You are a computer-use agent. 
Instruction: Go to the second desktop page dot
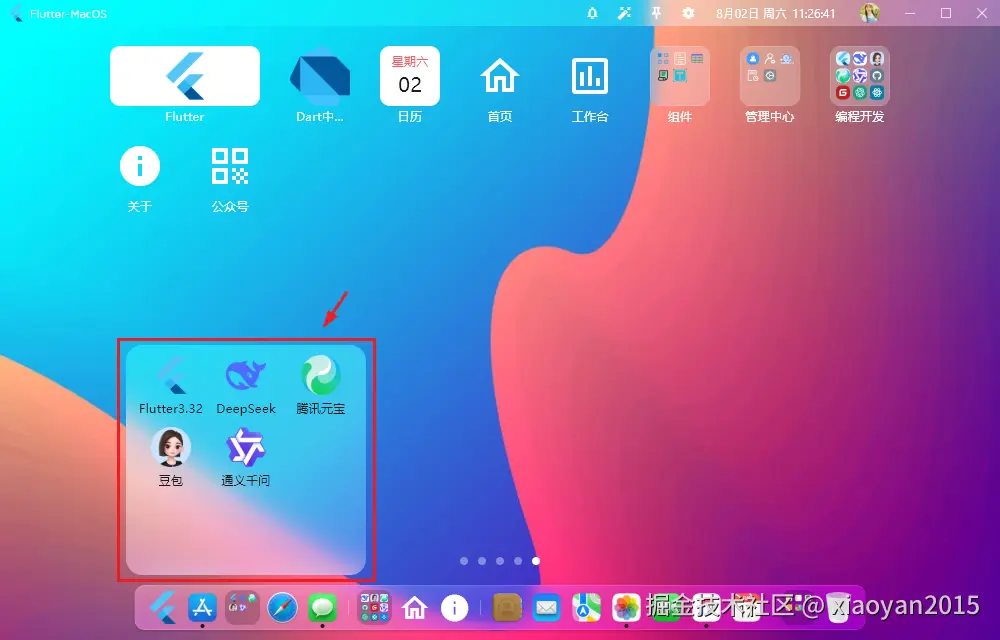point(482,561)
